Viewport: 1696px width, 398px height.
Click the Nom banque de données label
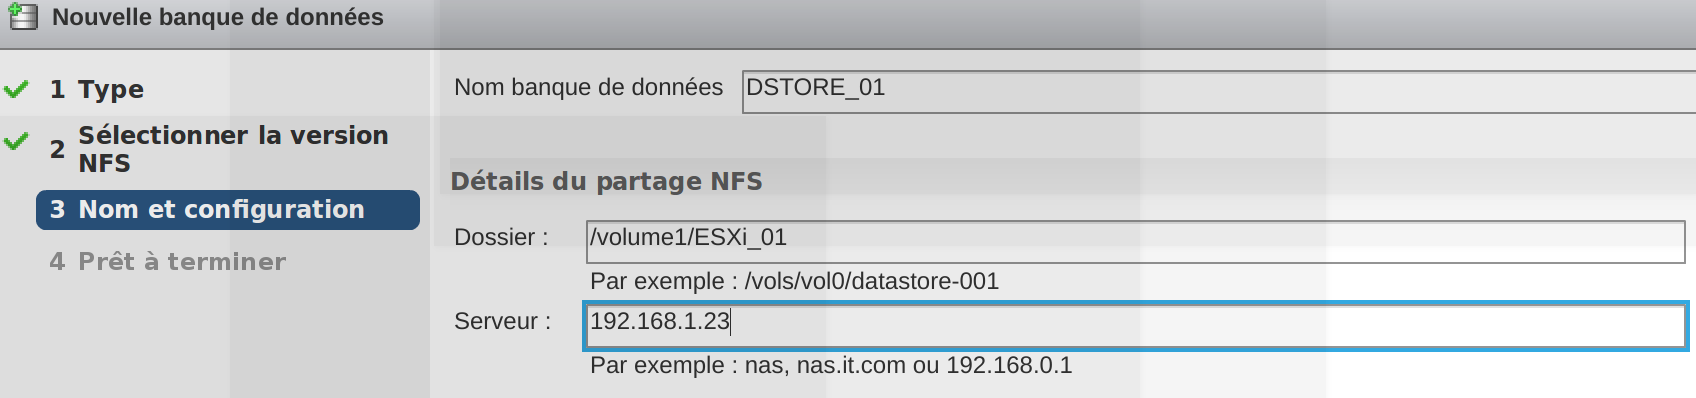click(588, 88)
